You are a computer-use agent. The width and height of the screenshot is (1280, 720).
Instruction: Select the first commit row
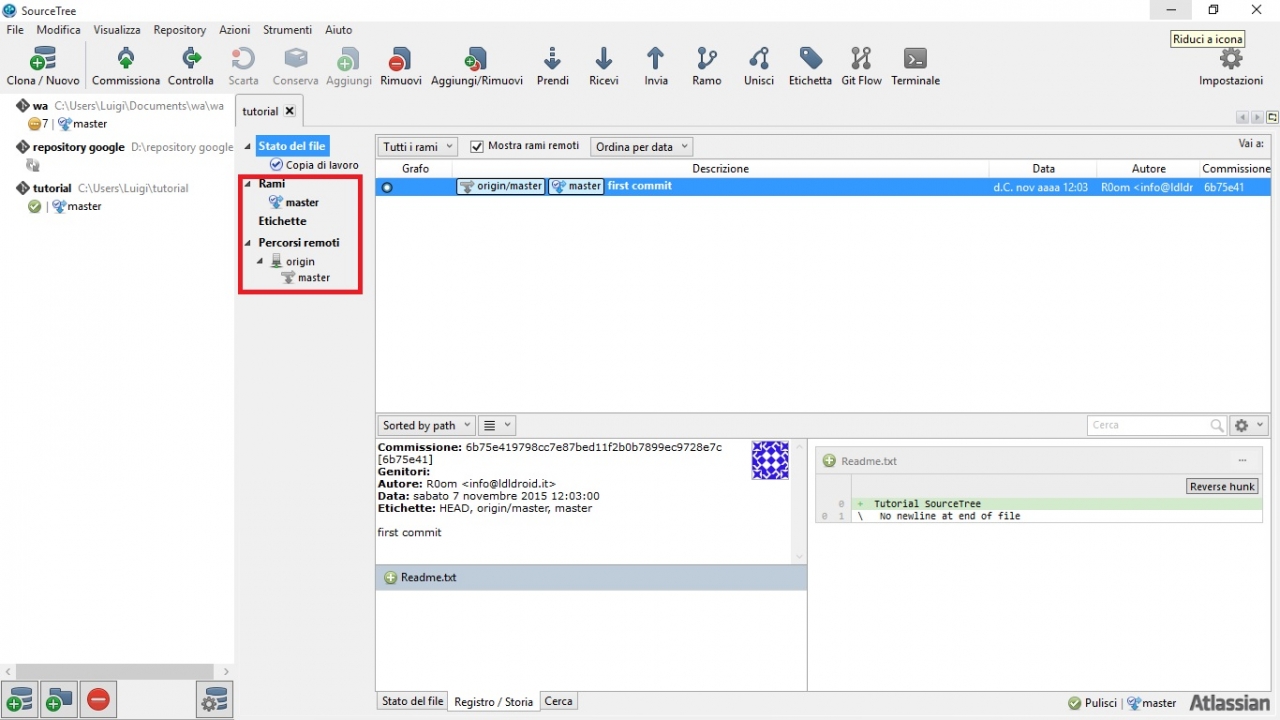coord(823,187)
